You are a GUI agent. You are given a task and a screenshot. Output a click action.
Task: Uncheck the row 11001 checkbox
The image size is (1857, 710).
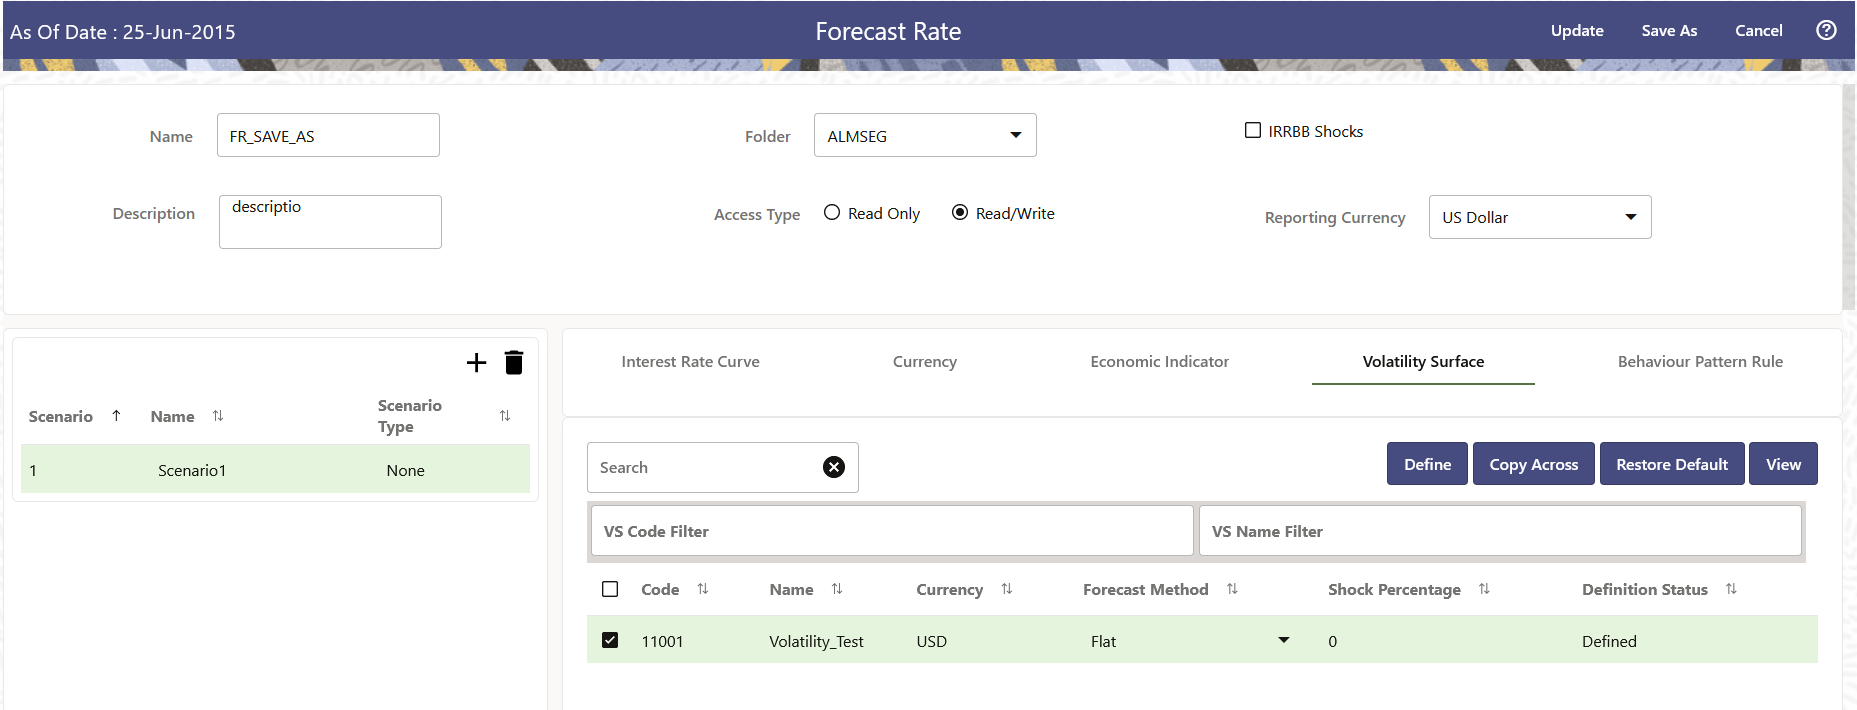pos(610,640)
